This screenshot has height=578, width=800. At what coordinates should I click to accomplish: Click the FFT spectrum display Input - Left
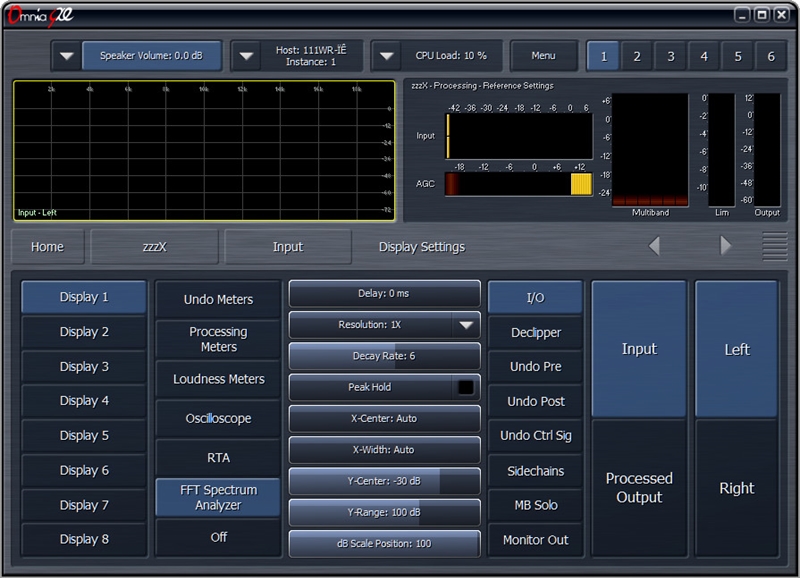click(x=204, y=150)
